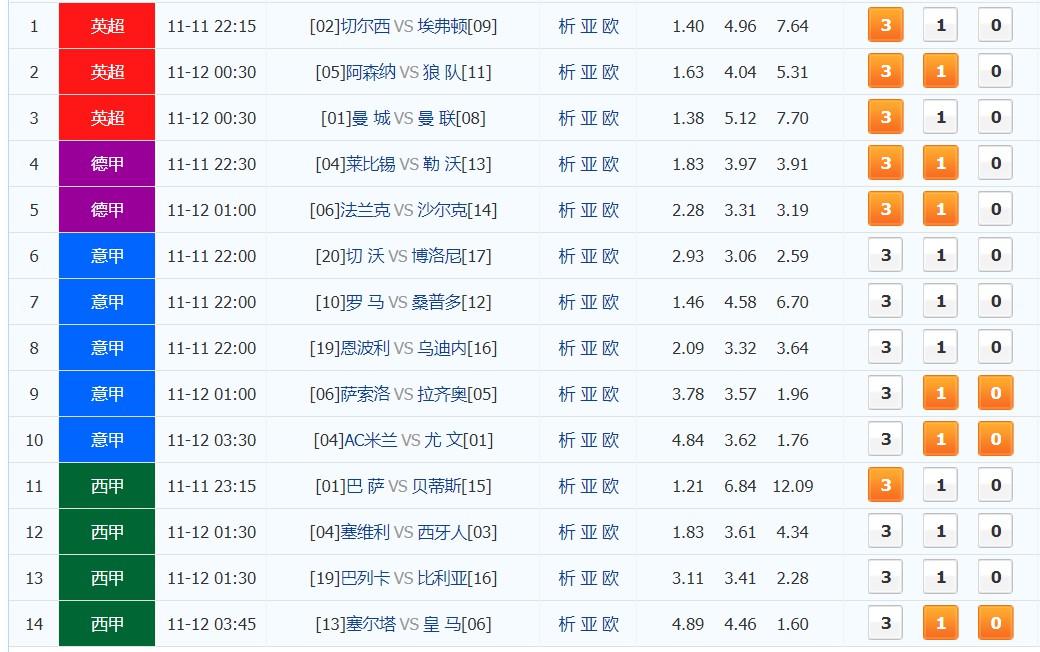Image resolution: width=1040 pixels, height=652 pixels.
Task: Click team name 沙尔克
Action: pos(442,210)
